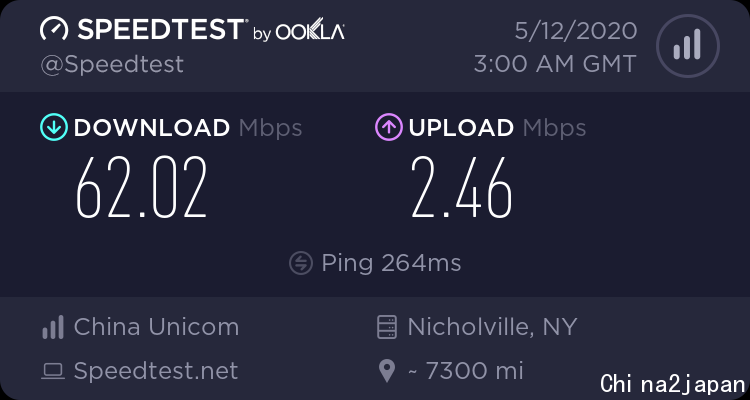
Task: Open the Speedtest.net link
Action: click(x=156, y=371)
